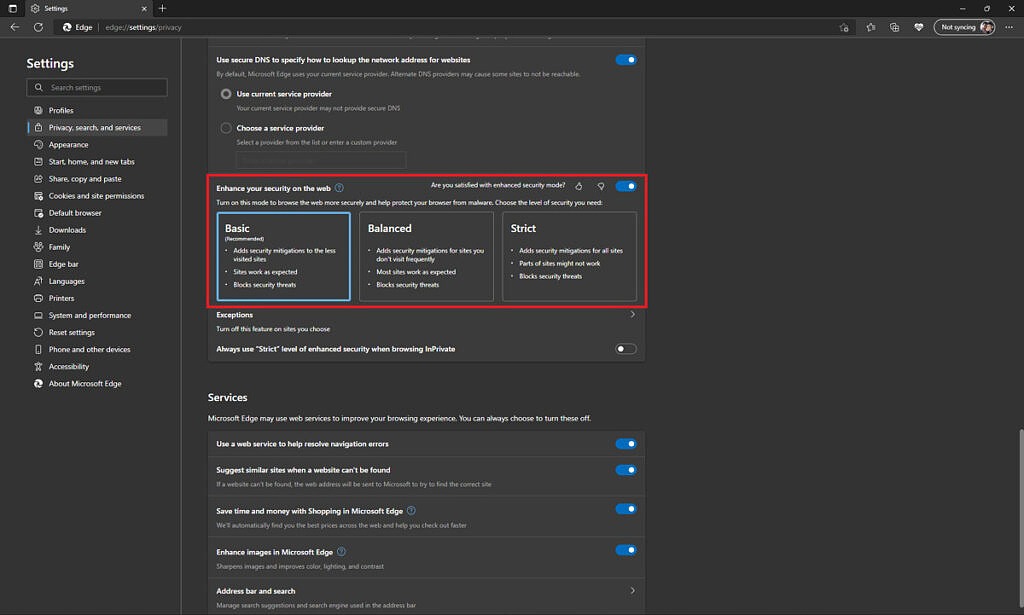The image size is (1024, 615).
Task: Expand Address bar and search chevron
Action: pos(632,591)
